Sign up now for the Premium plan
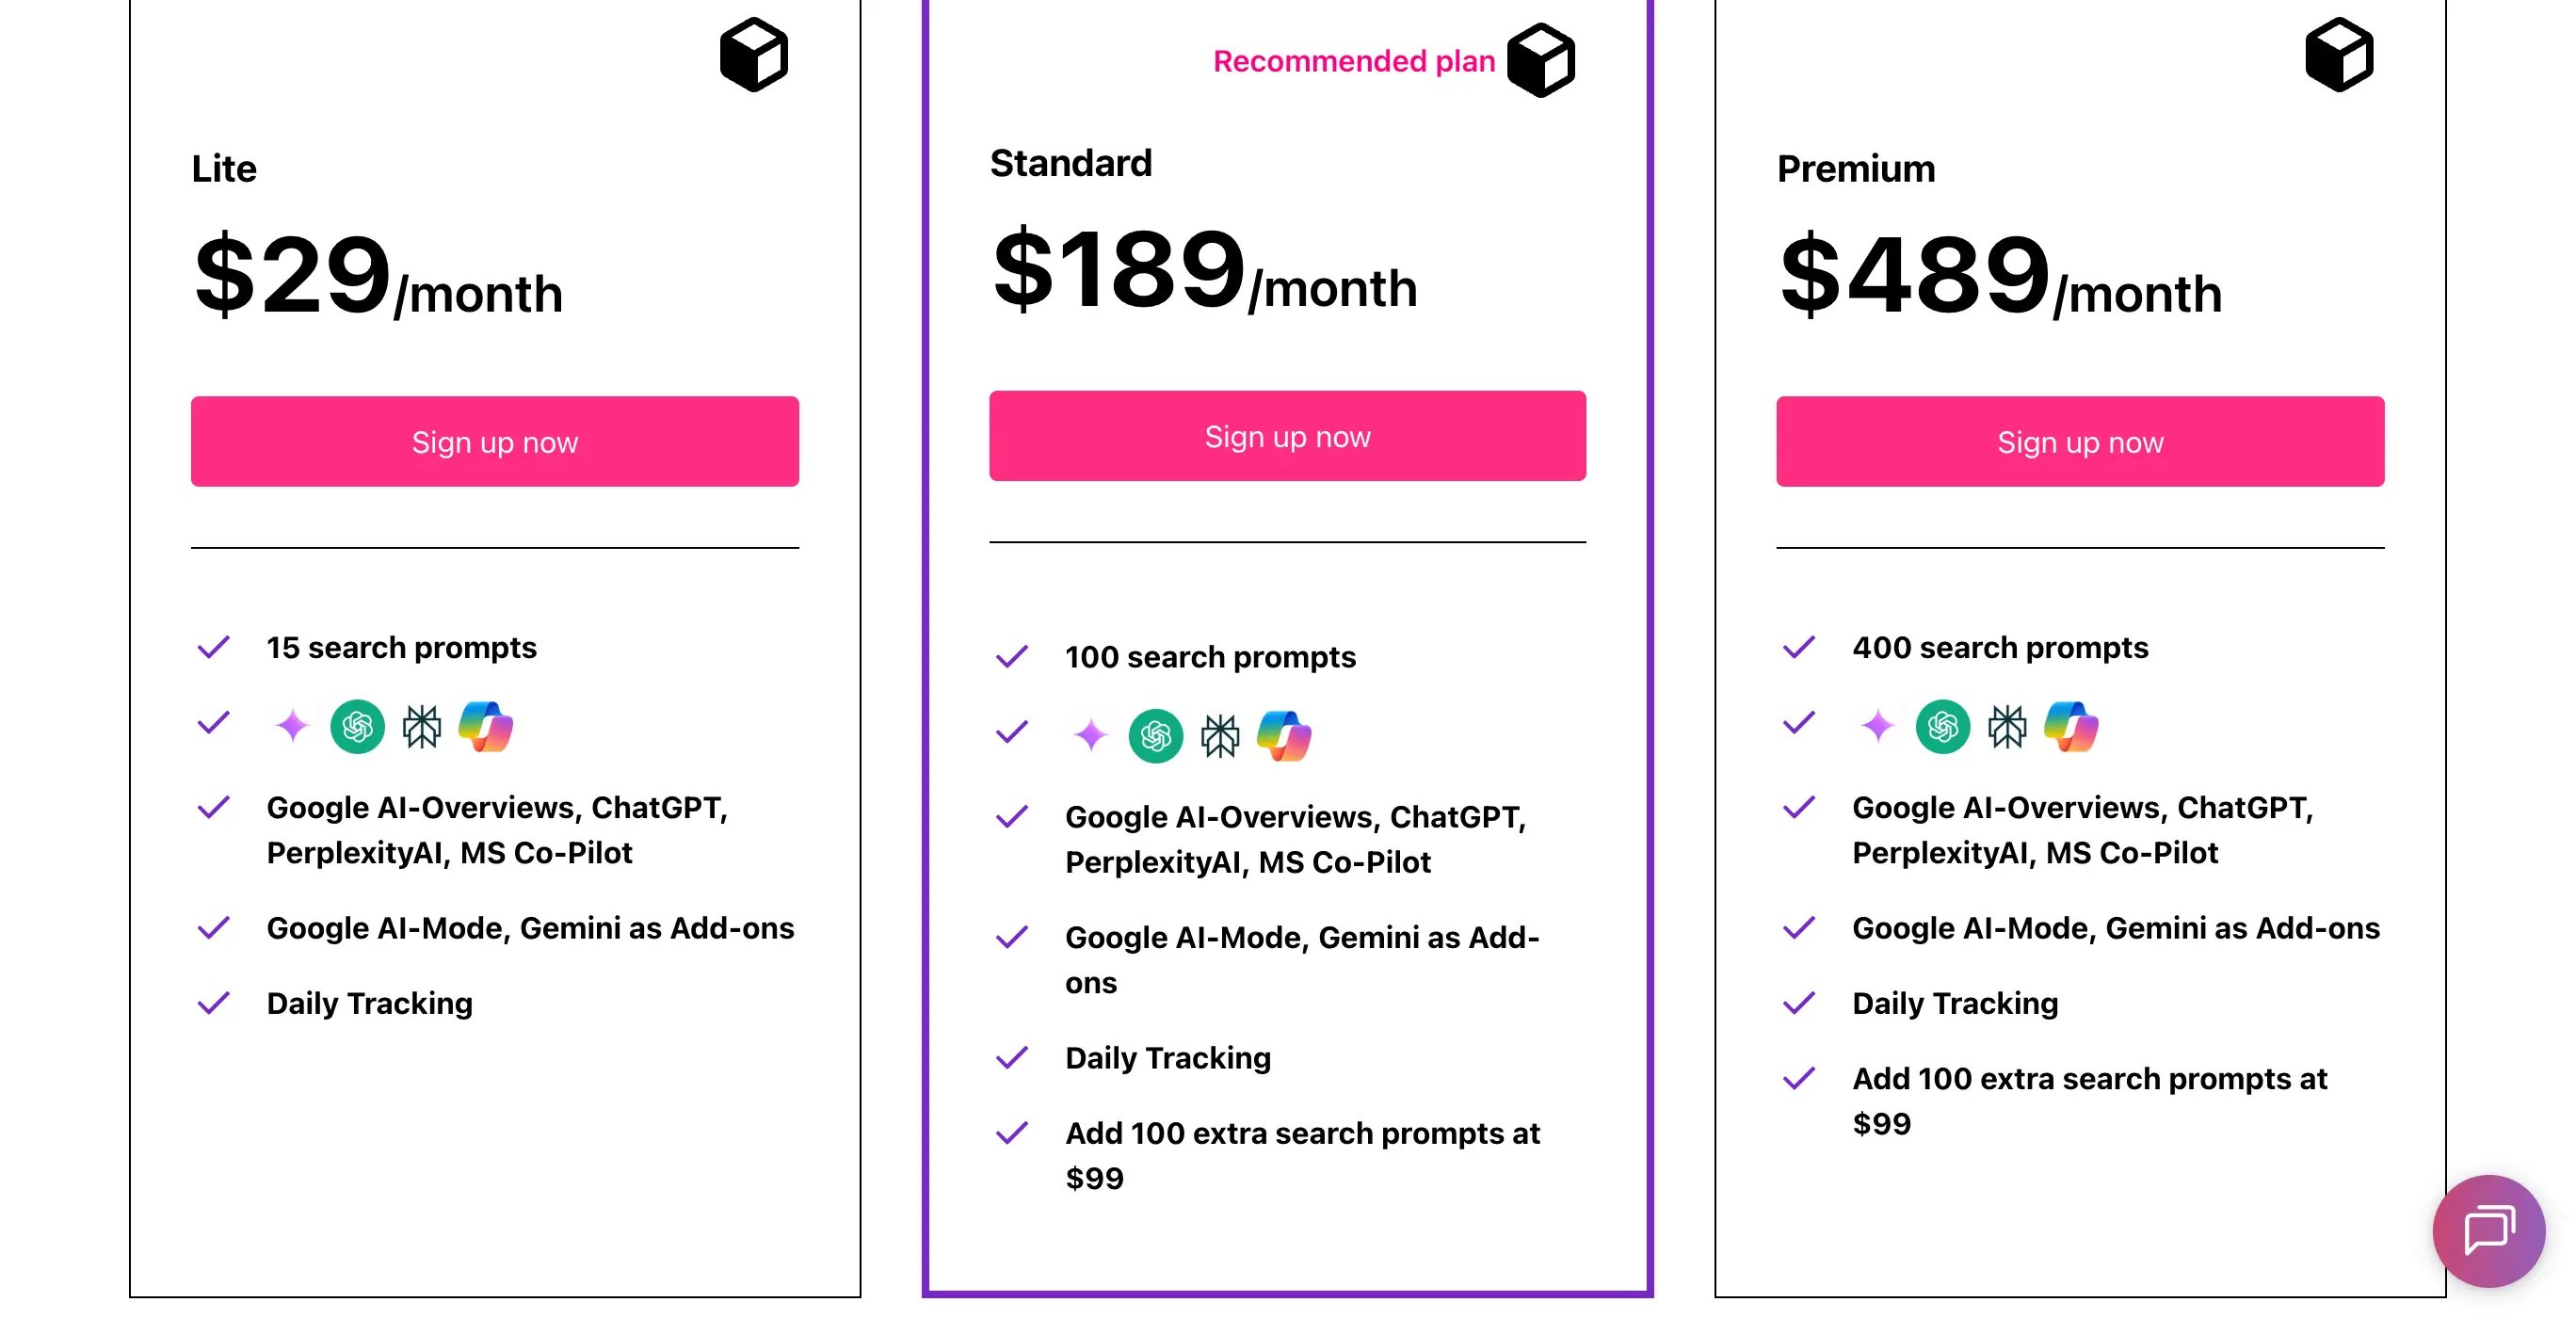The width and height of the screenshot is (2576, 1318). click(2080, 442)
